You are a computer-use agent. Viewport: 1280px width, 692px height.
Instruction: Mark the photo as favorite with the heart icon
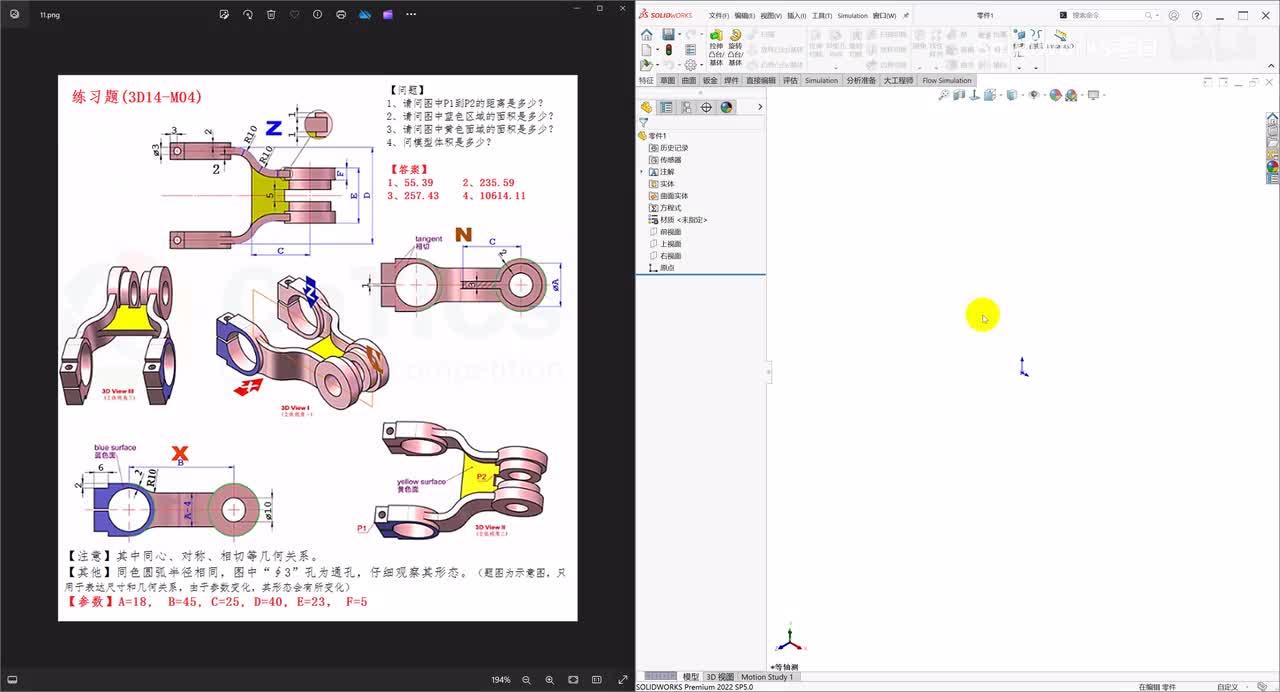(x=294, y=15)
